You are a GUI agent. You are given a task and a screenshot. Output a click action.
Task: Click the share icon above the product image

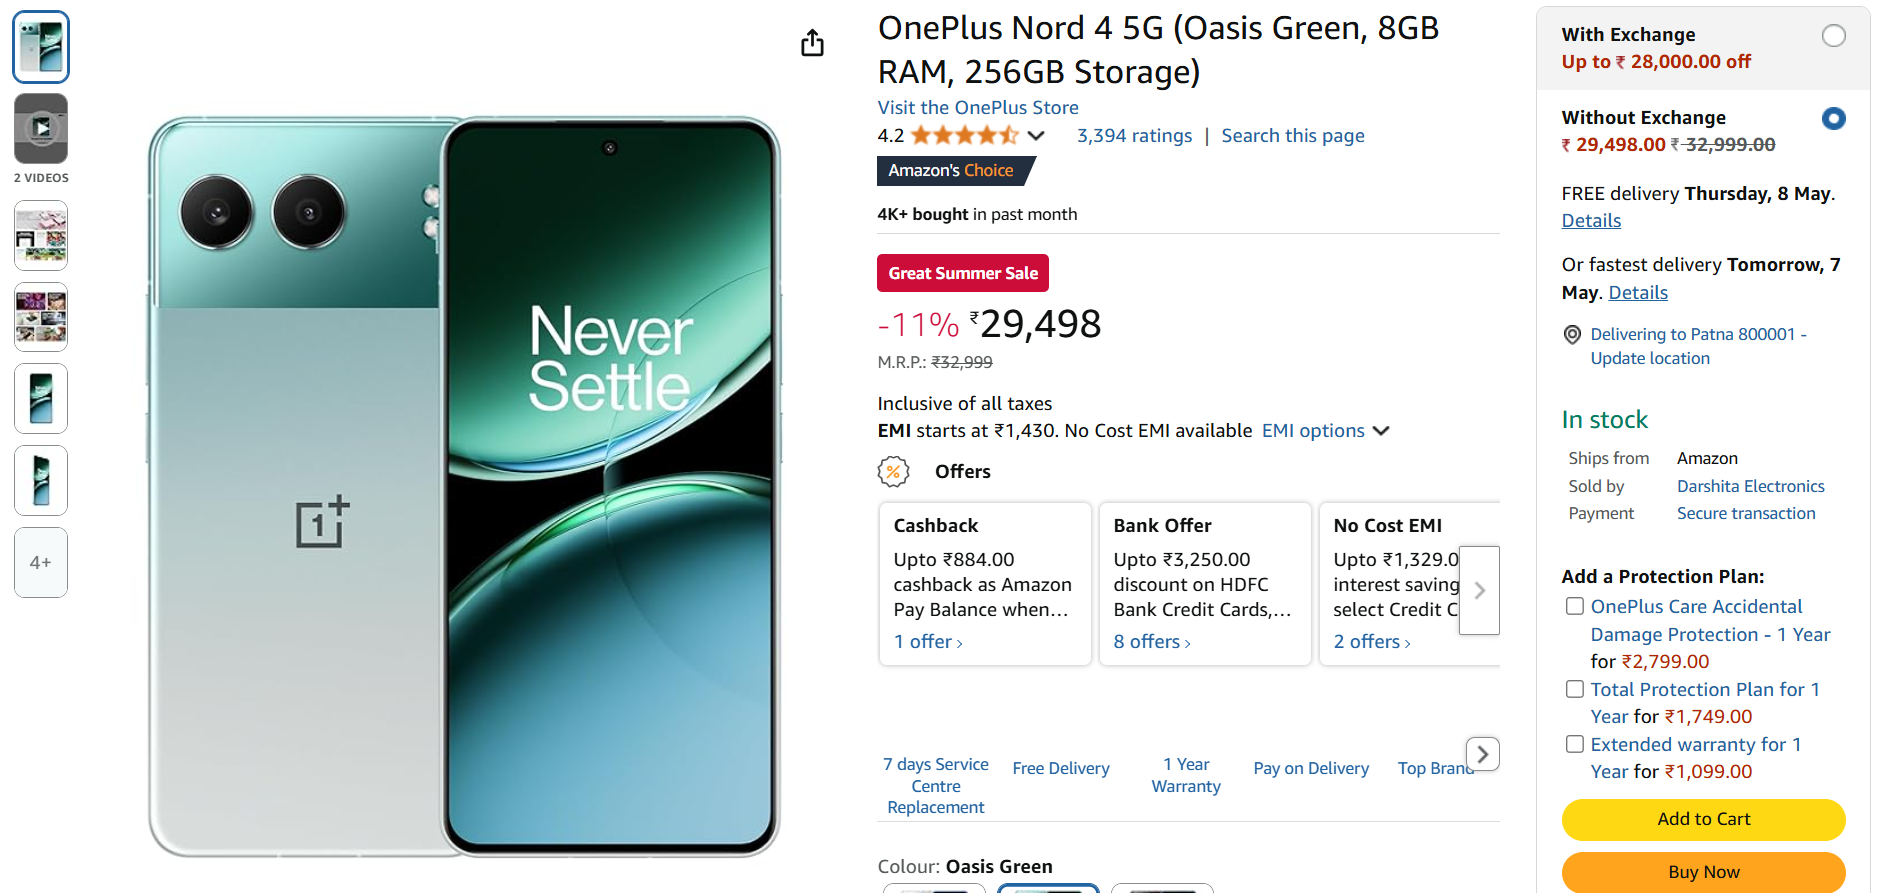click(x=812, y=43)
